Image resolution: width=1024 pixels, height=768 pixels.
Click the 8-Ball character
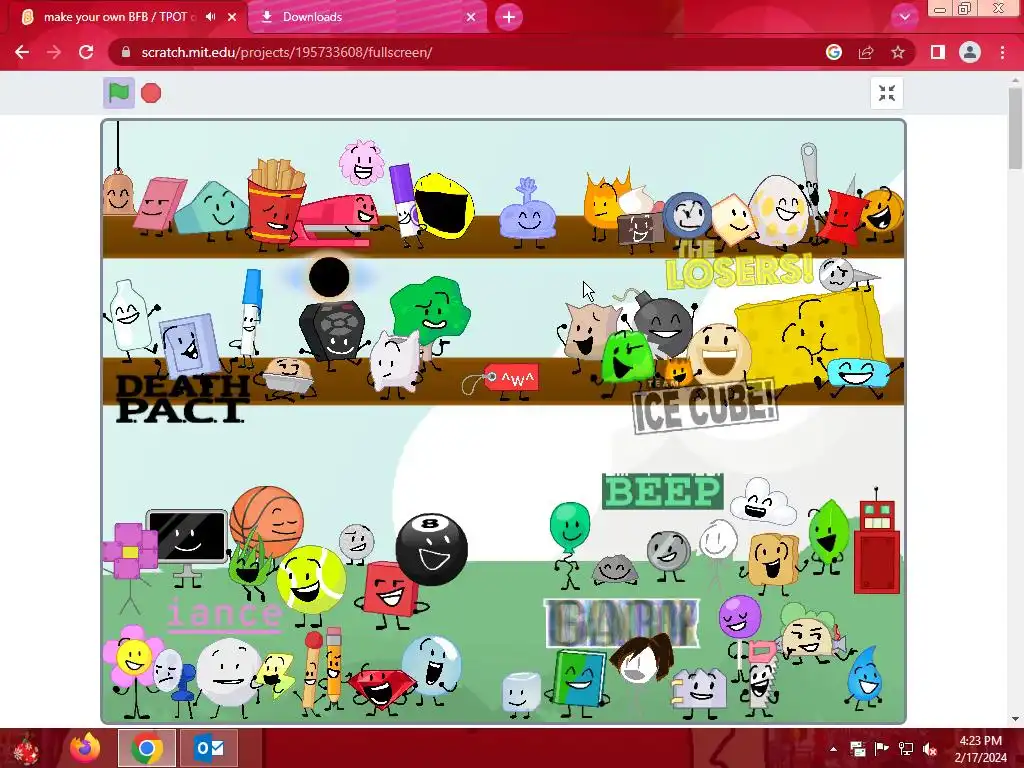point(432,549)
